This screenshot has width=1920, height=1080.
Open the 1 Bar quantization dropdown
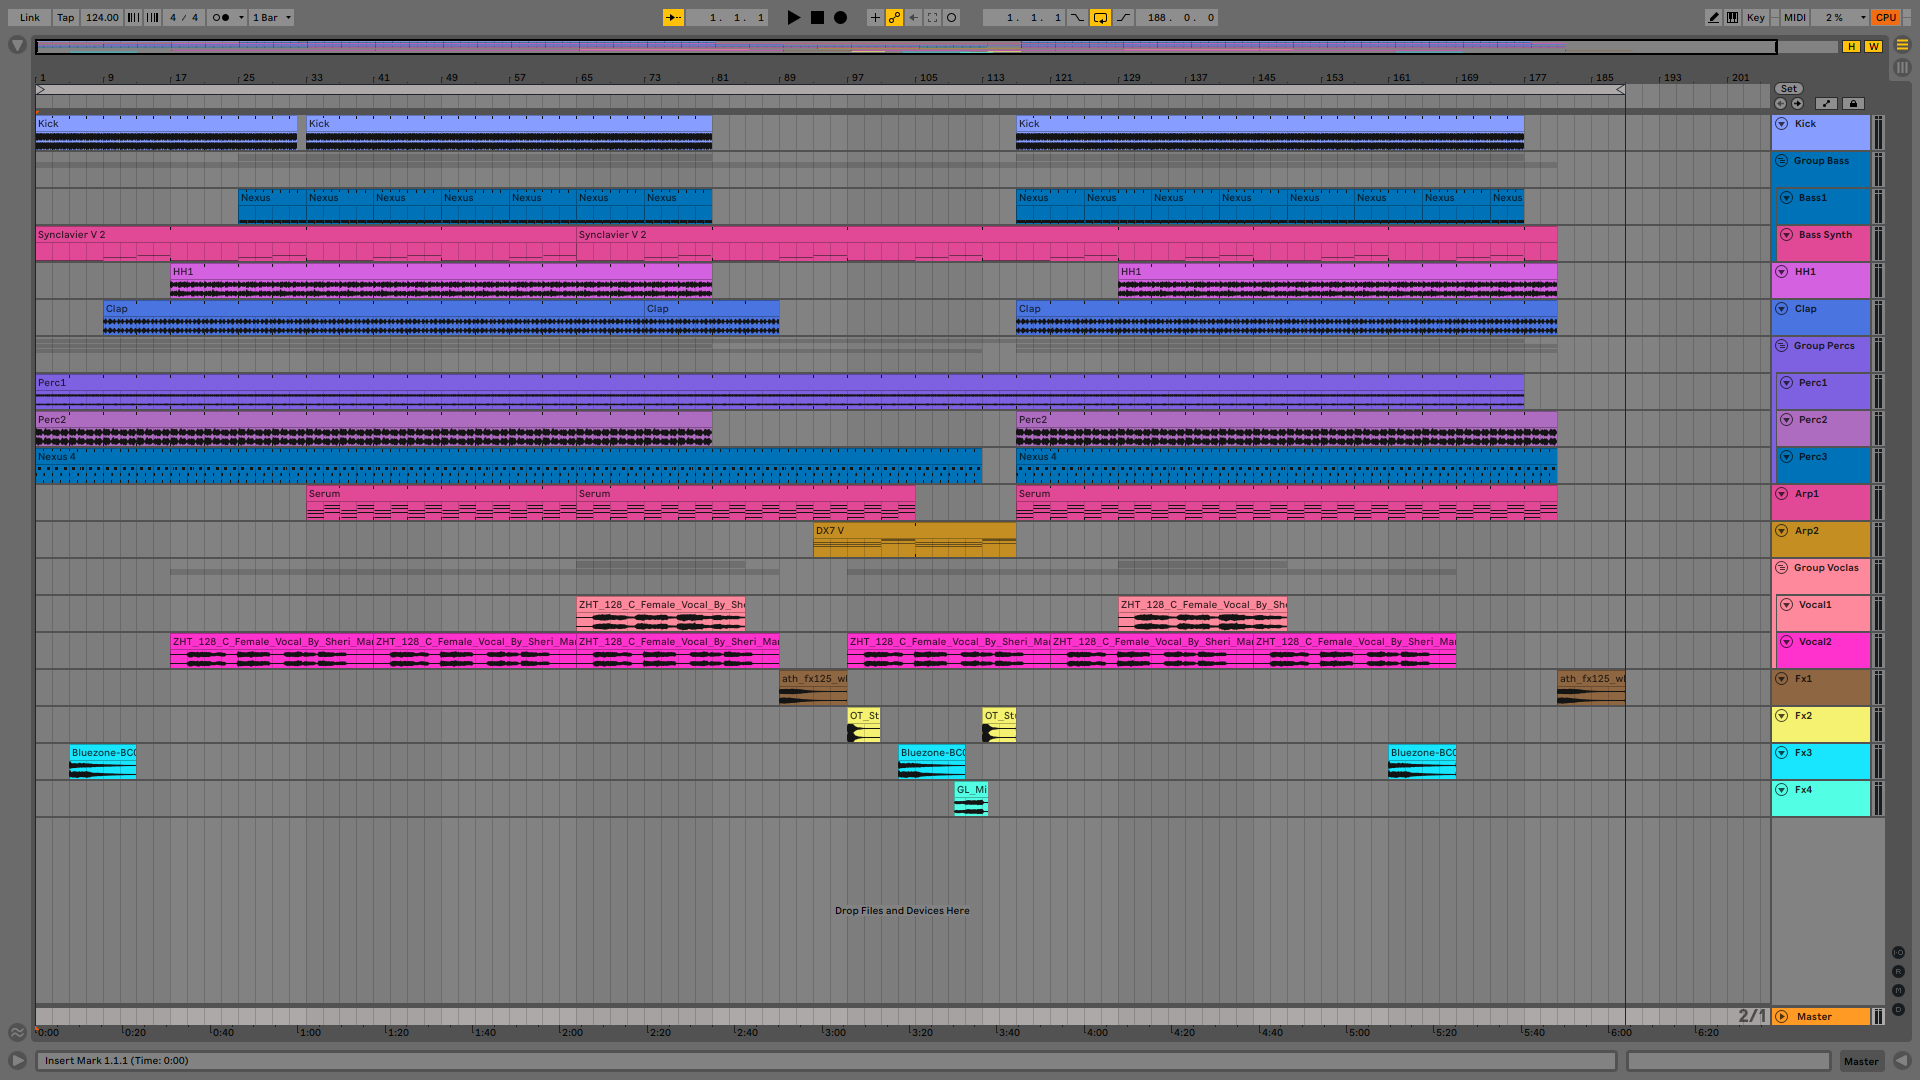click(x=271, y=17)
